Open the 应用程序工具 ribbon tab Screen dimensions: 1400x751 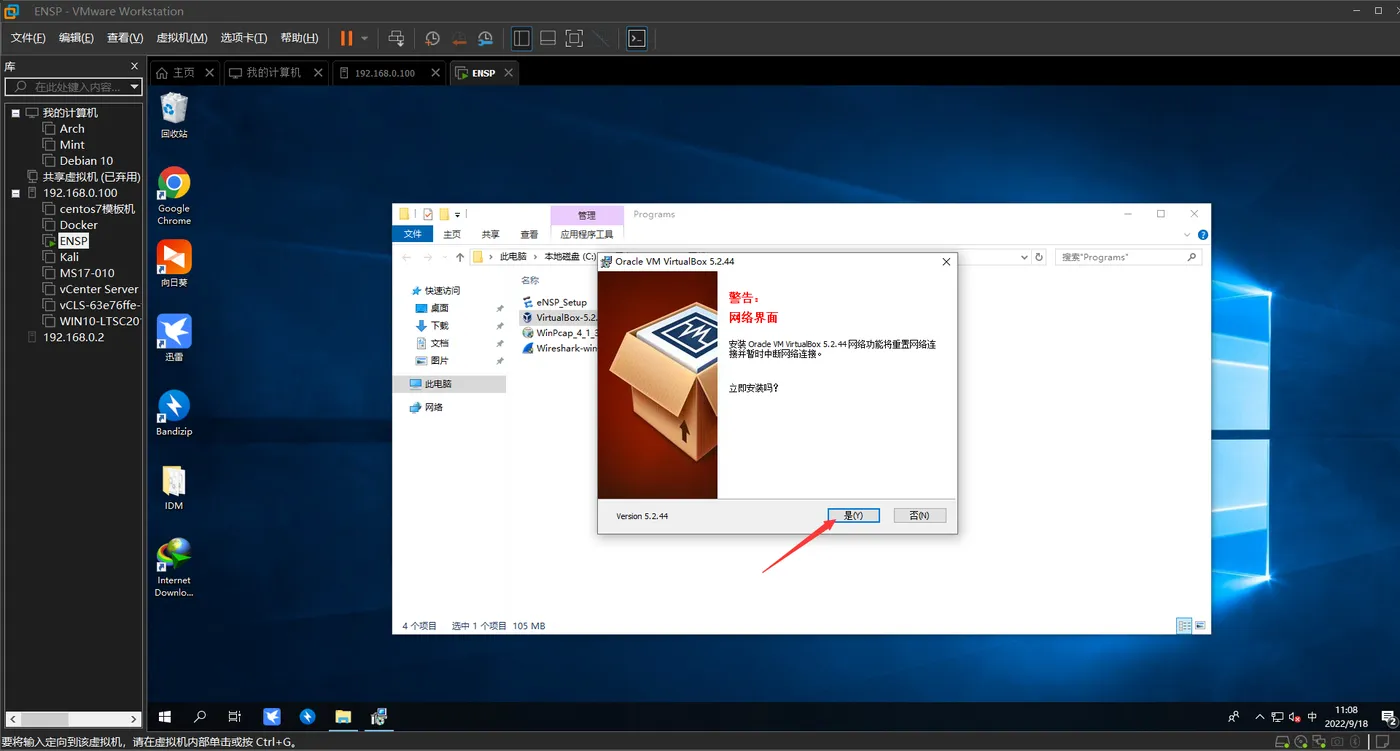point(587,234)
